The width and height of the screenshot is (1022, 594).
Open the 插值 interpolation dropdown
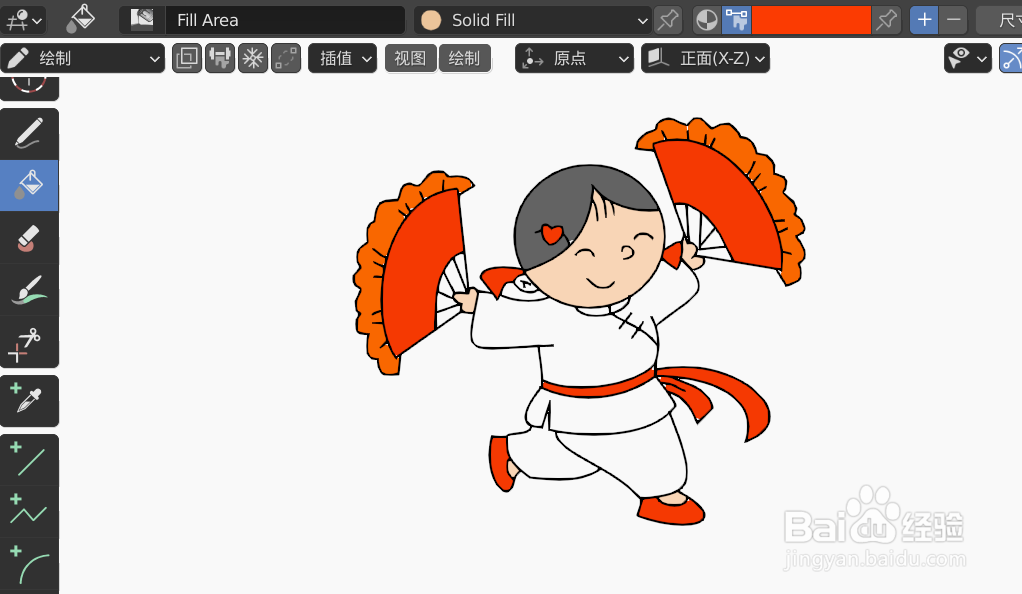(x=343, y=59)
